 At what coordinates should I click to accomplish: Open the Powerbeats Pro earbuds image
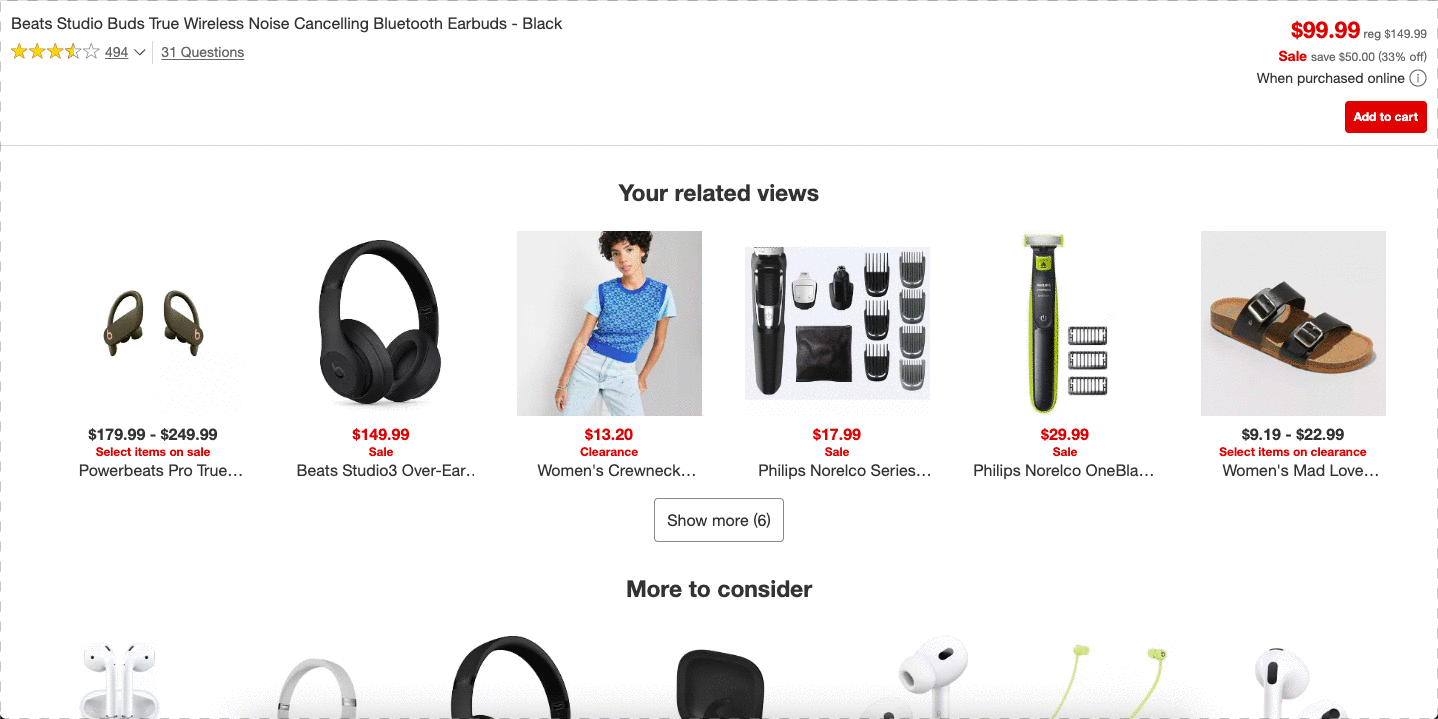click(153, 323)
